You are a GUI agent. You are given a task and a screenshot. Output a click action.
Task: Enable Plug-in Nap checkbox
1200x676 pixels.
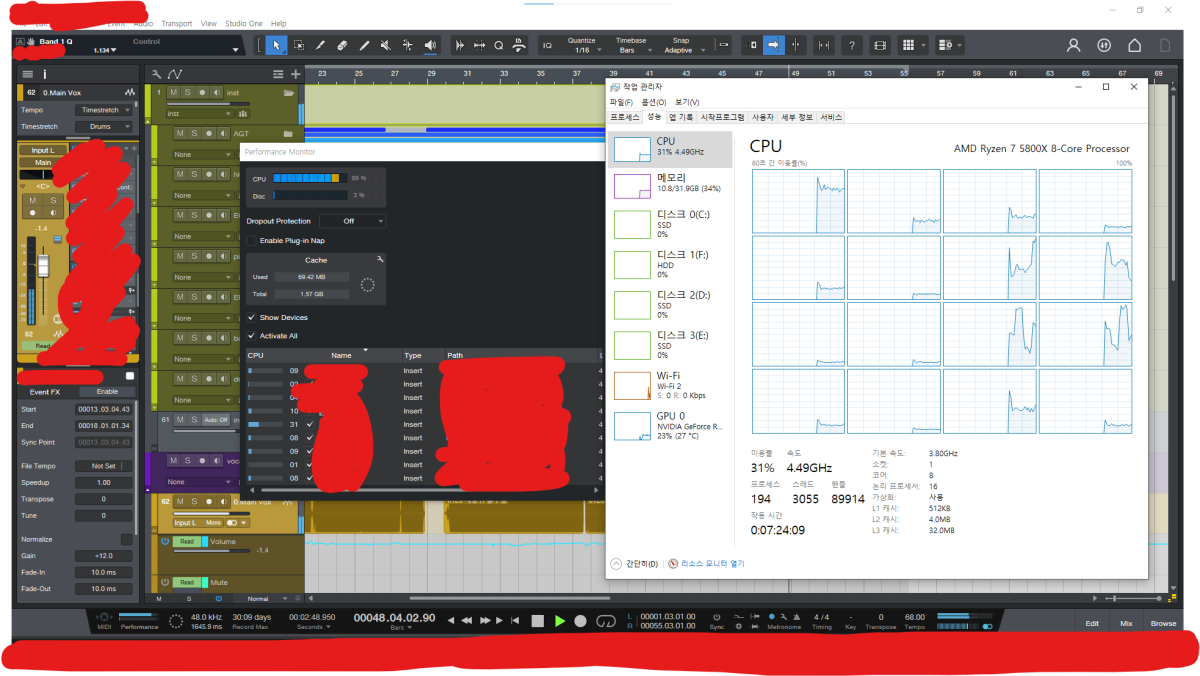coord(252,240)
